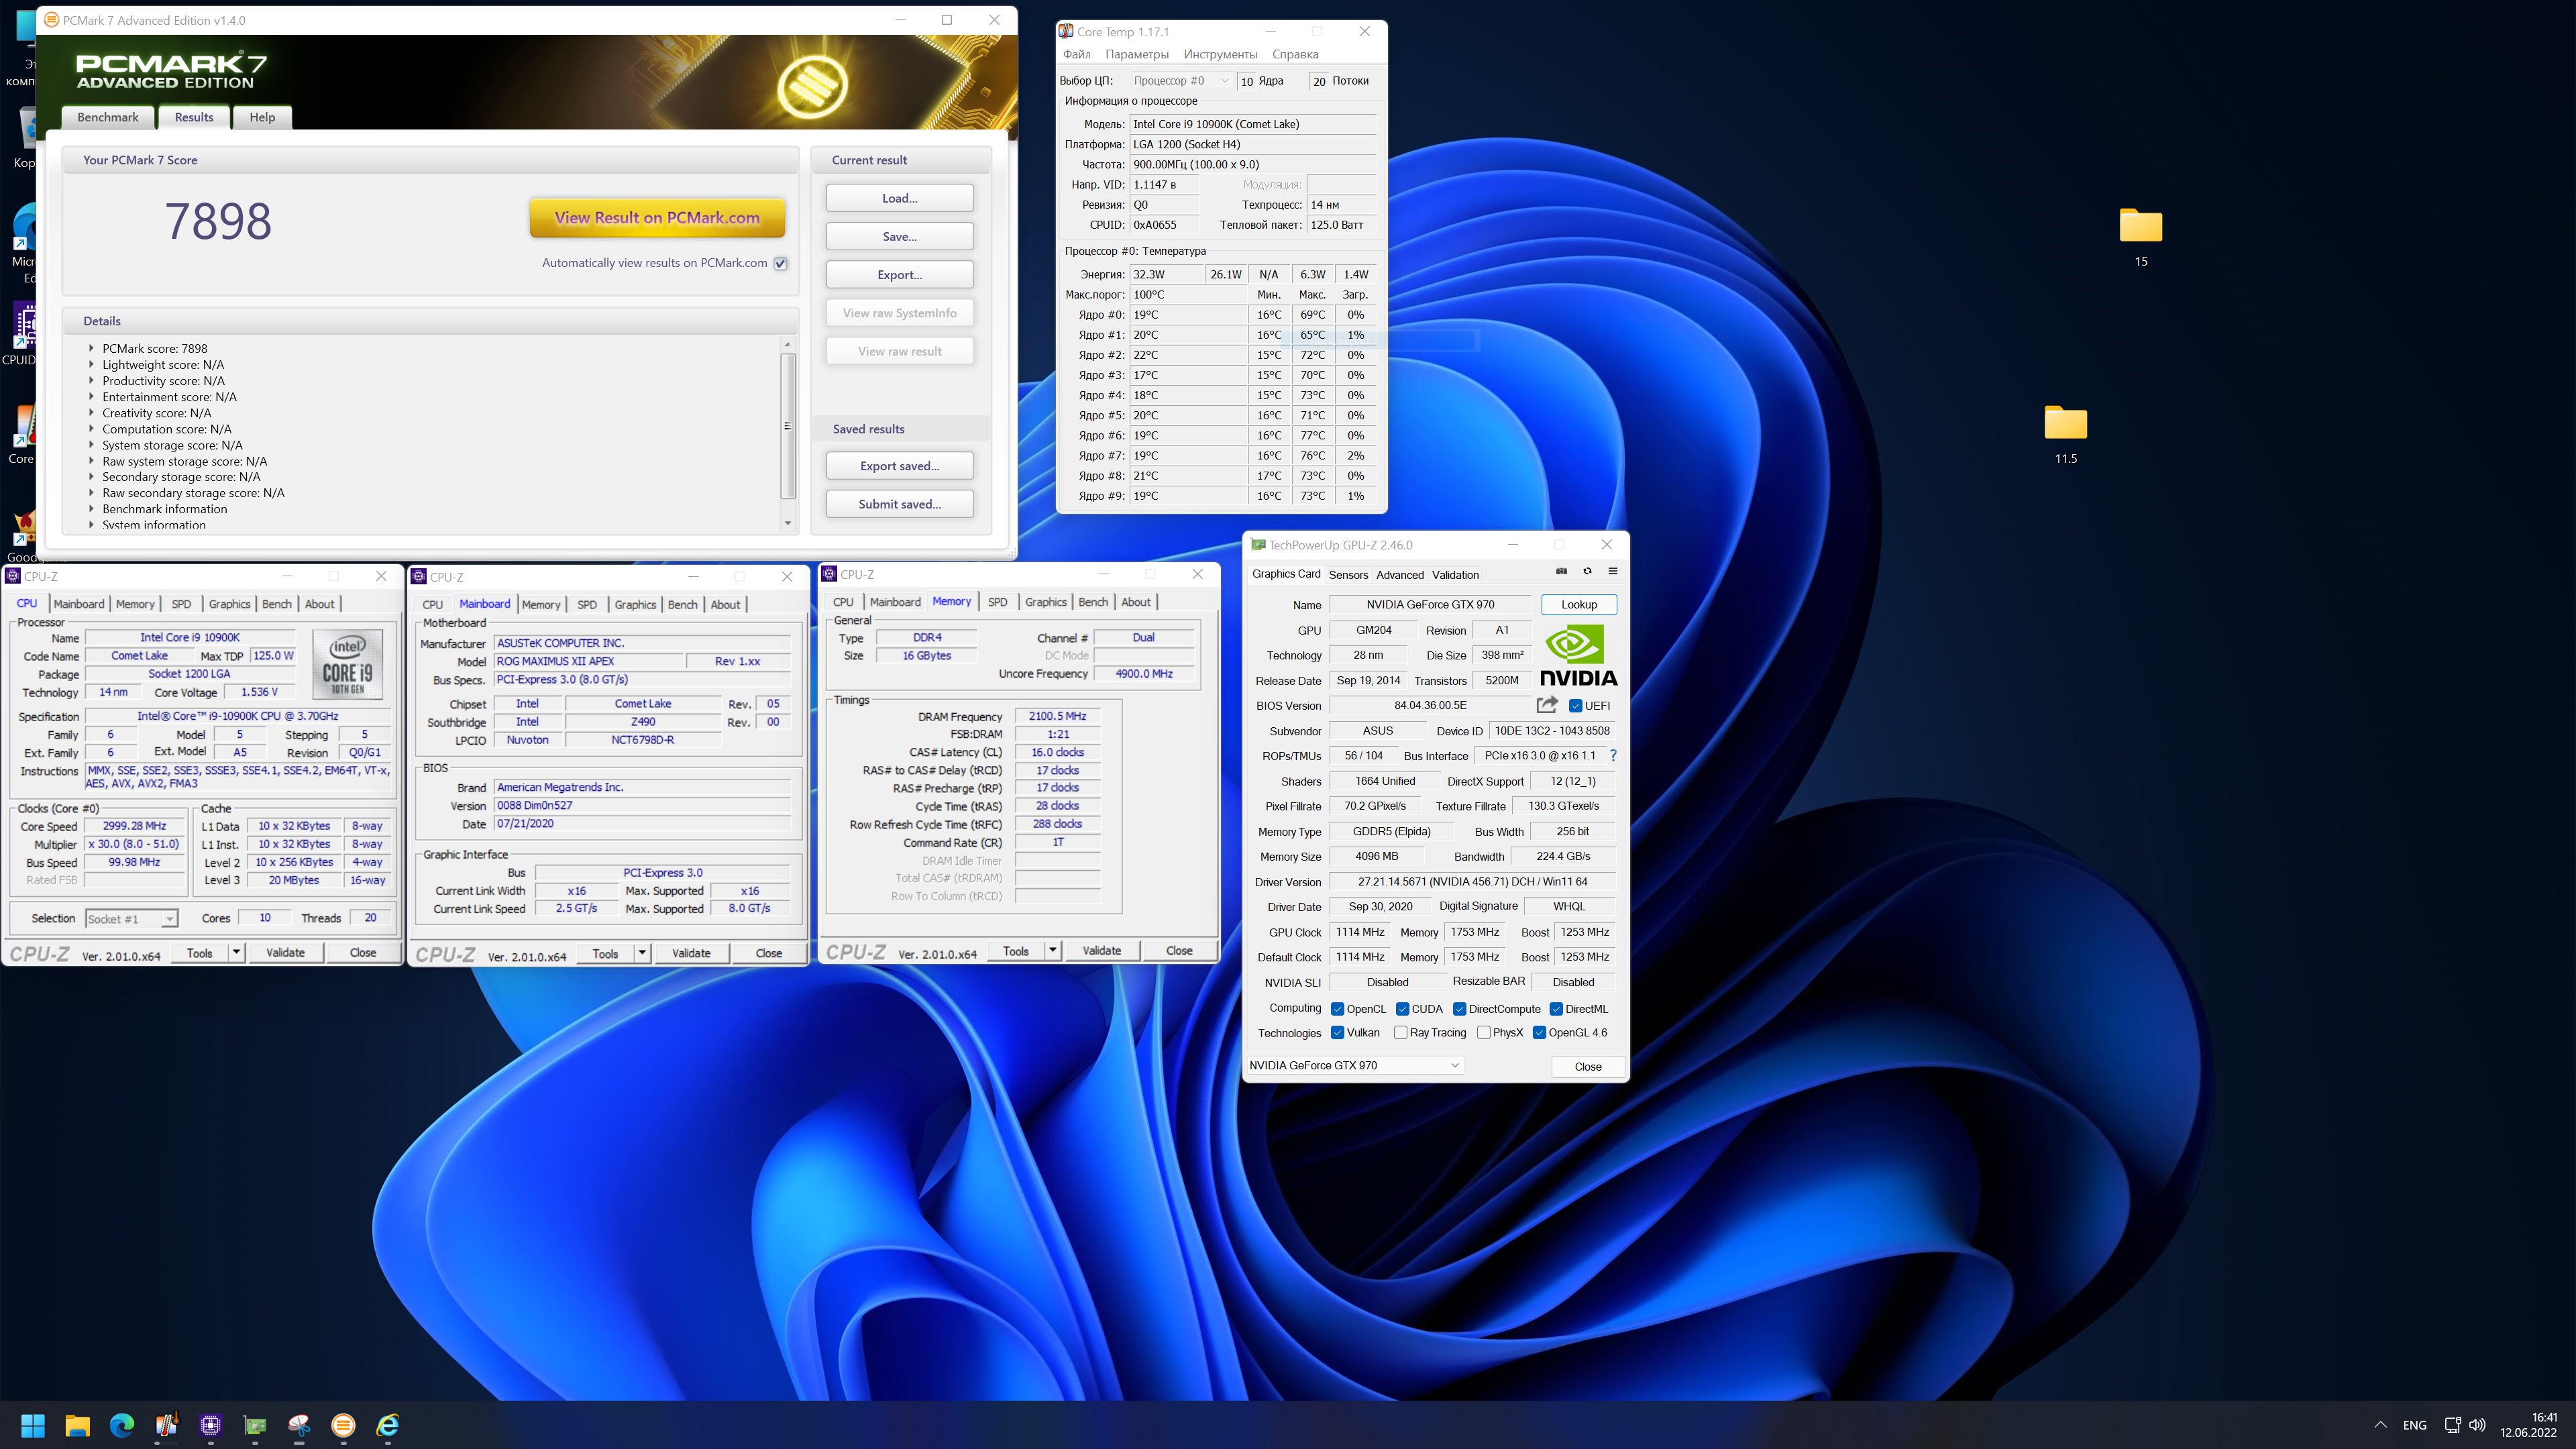
Task: Take a GPU-Z screenshot with the camera icon
Action: coord(1561,571)
